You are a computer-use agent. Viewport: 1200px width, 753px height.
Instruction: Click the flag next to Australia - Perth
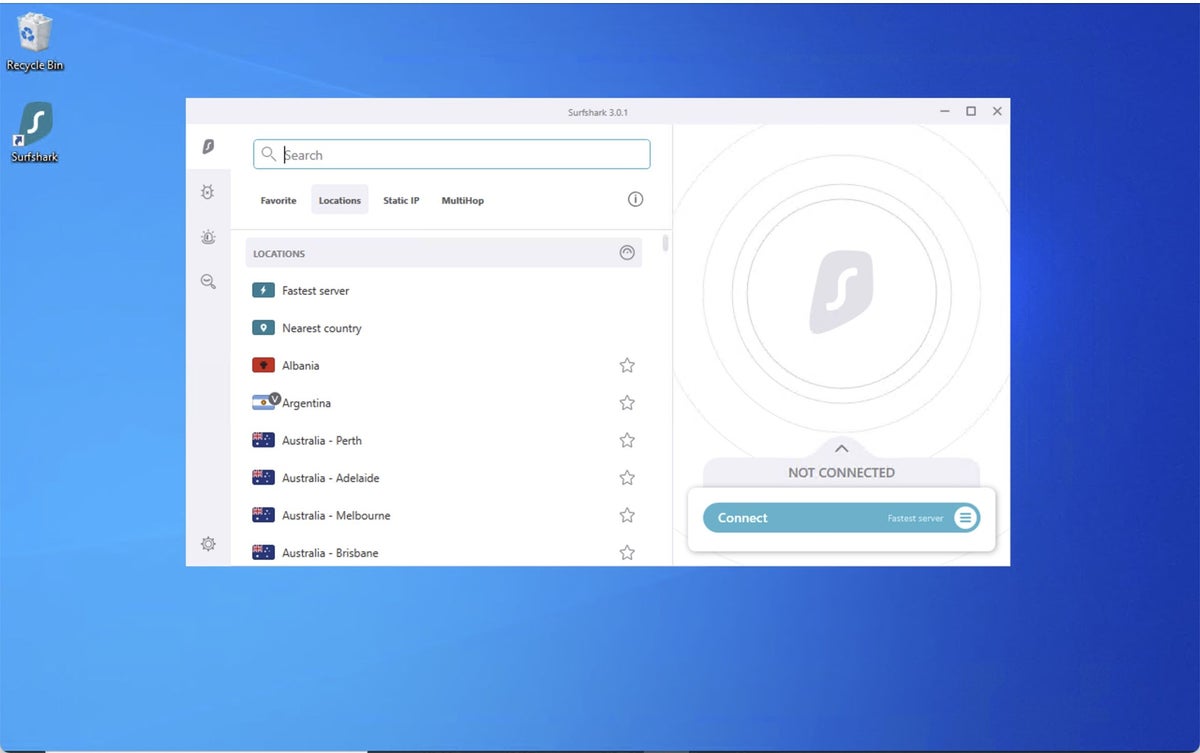click(264, 440)
